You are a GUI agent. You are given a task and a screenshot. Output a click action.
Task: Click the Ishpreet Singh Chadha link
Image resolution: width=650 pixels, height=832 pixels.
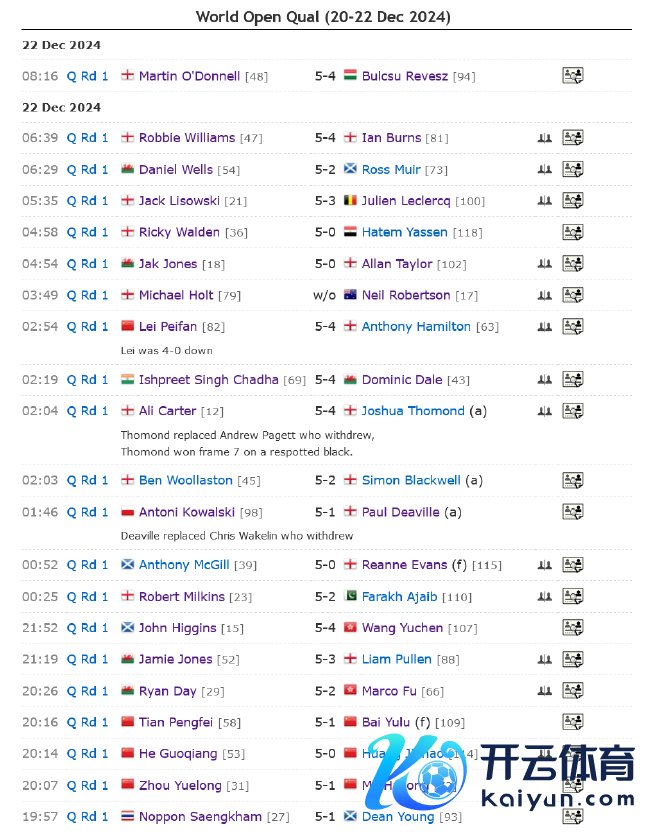coord(208,380)
